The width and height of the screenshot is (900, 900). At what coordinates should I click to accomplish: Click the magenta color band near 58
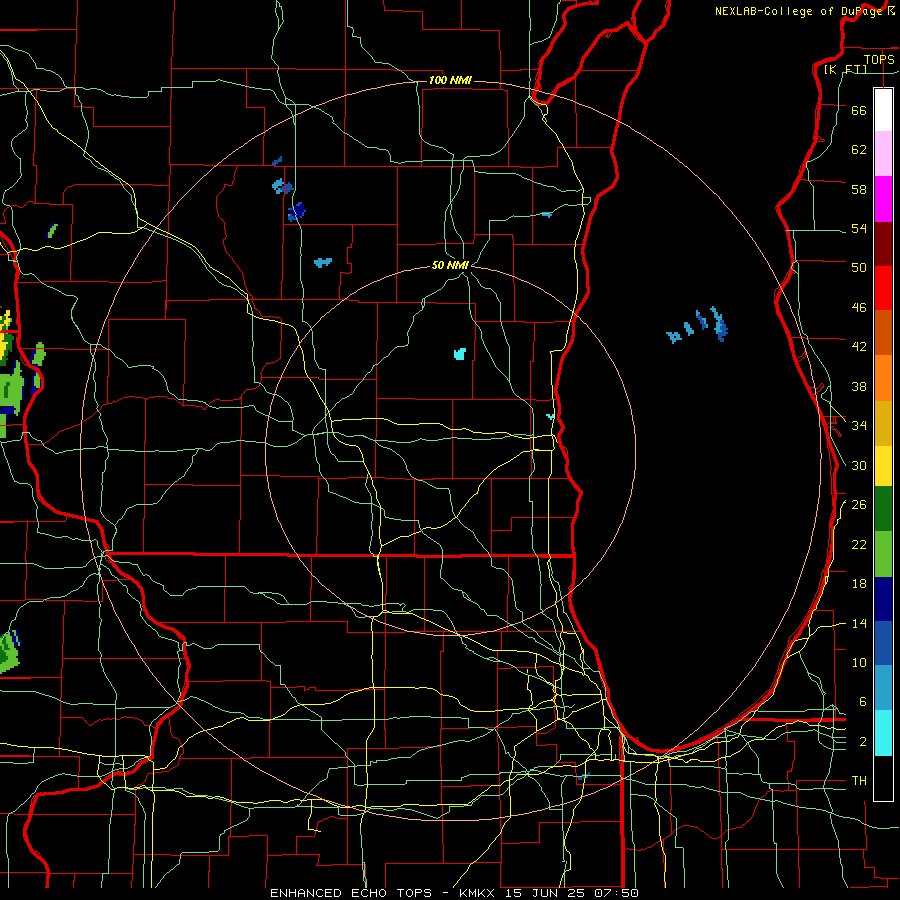coord(883,199)
